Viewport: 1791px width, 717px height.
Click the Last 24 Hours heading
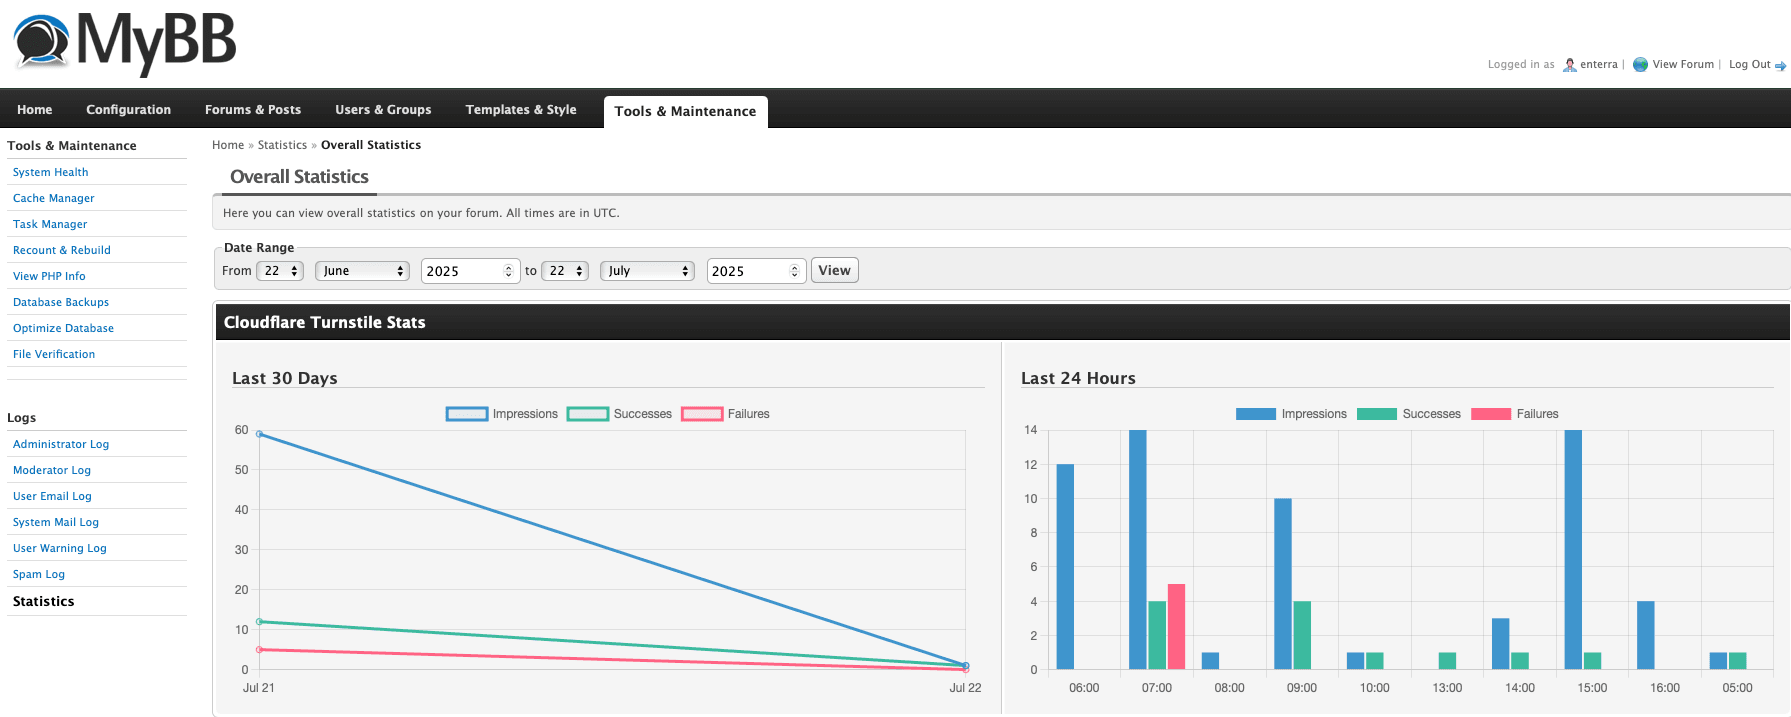click(x=1078, y=378)
